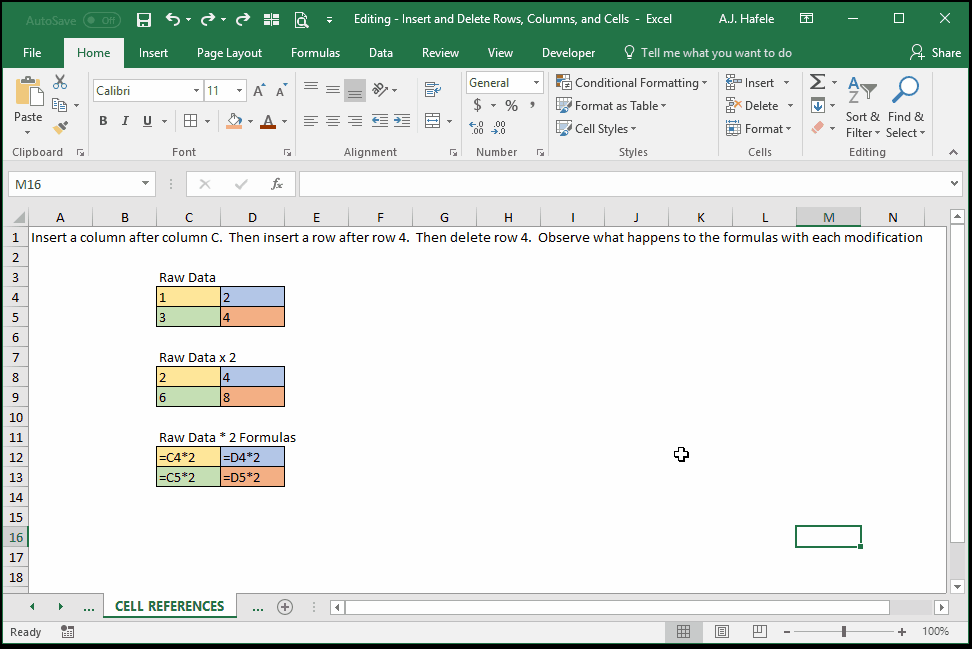This screenshot has height=649, width=972.
Task: Switch to Page Break Preview in status bar
Action: [759, 631]
